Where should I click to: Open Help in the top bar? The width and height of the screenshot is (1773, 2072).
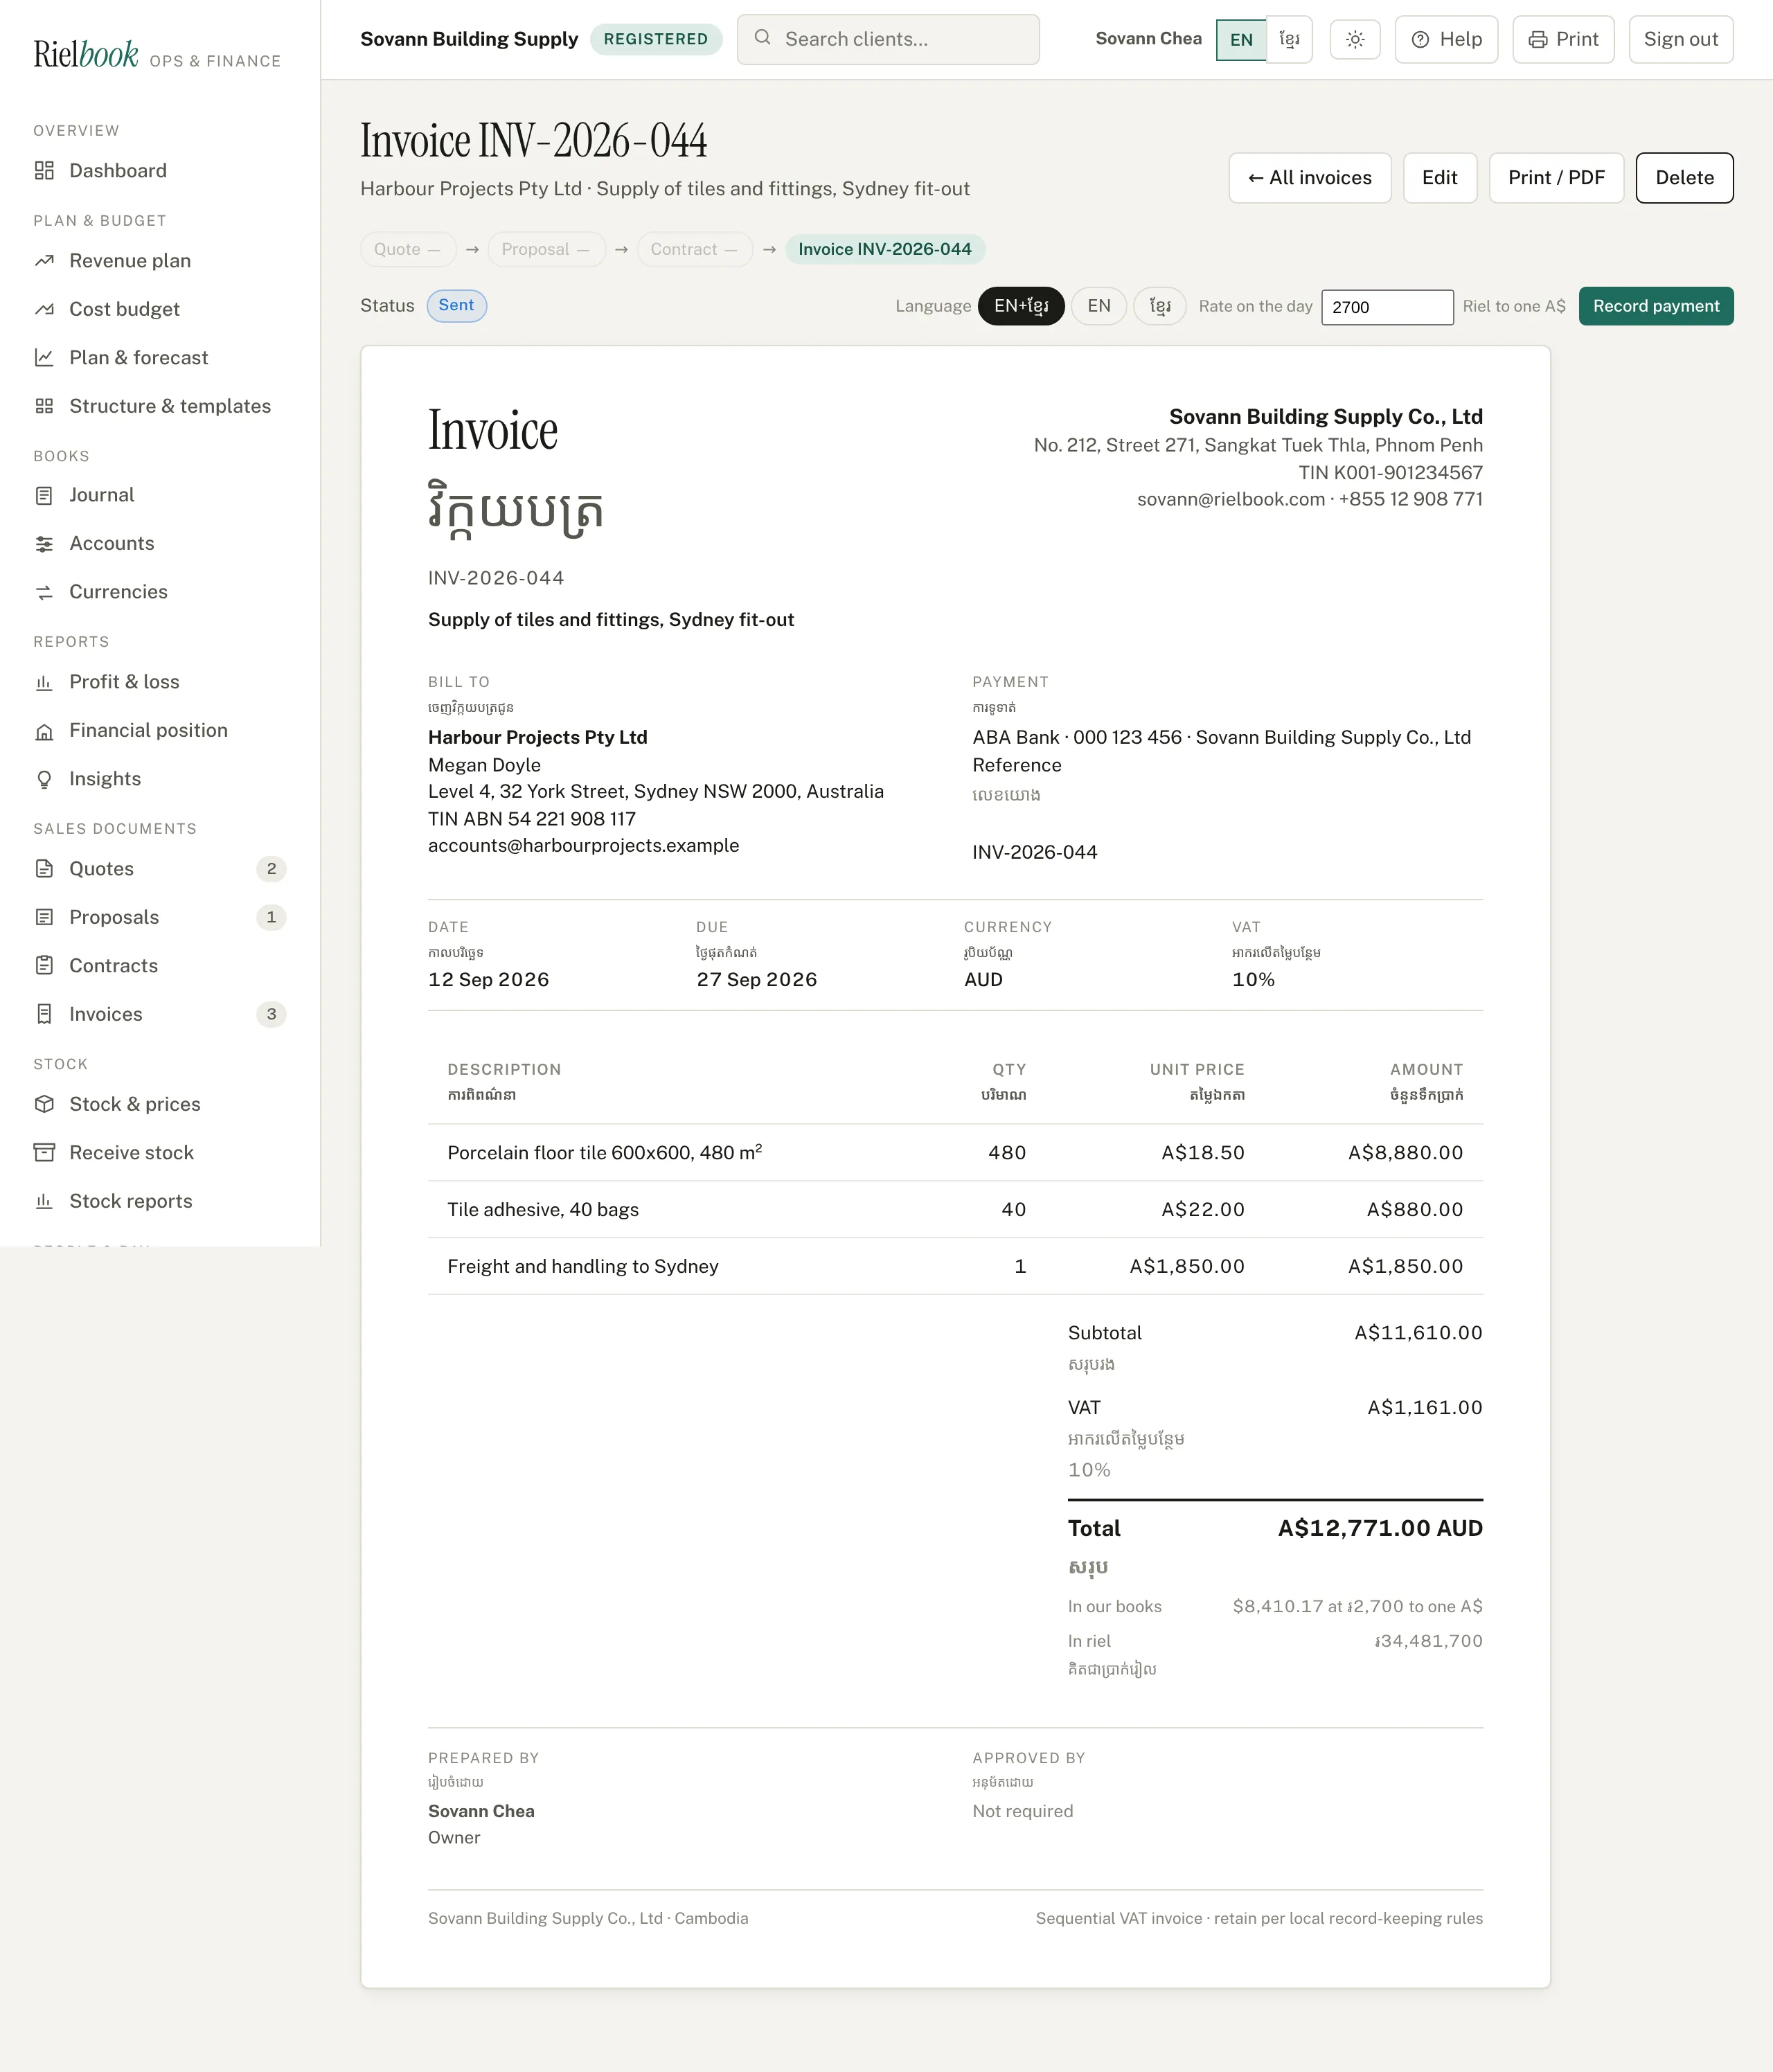[1446, 40]
